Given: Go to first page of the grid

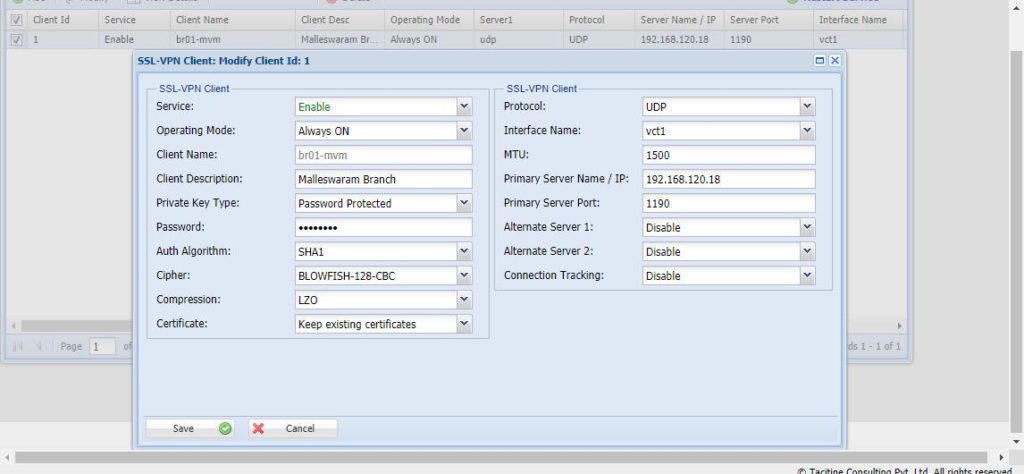Looking at the screenshot, I should 16,346.
